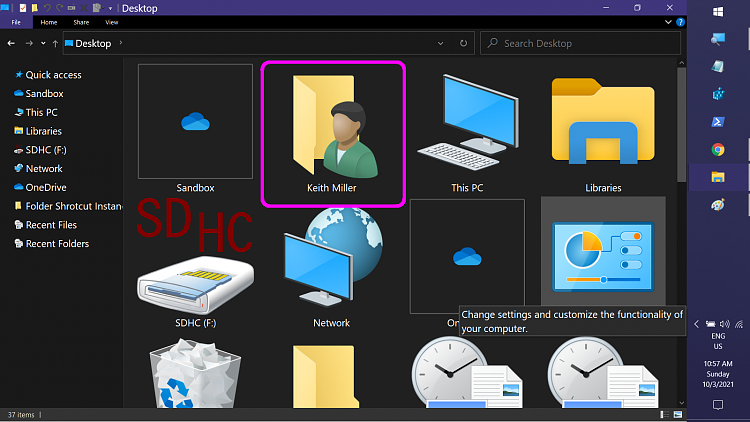Open the Customize Quick Access Toolbar dropdown arrow

[110, 8]
